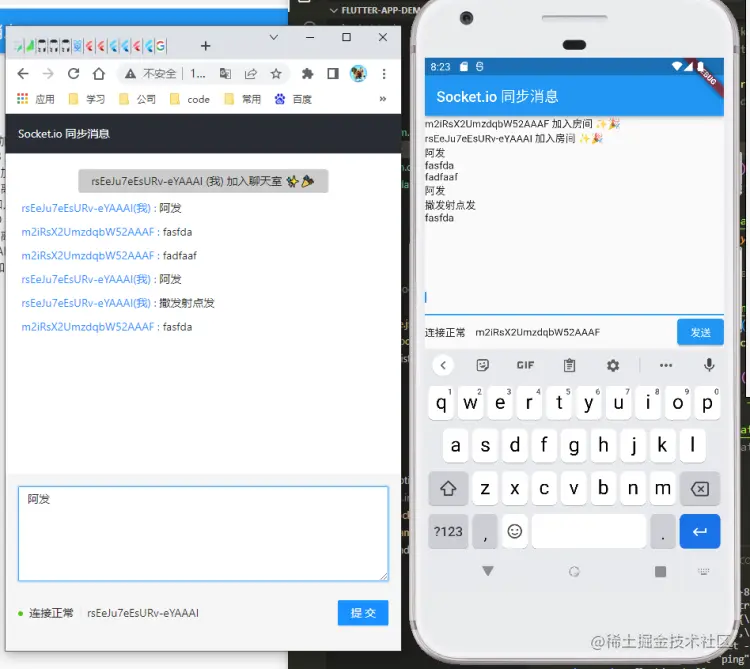The height and width of the screenshot is (669, 750).
Task: Click first m2iRsX2UmzdqbW52AAAF : fasfda message
Action: coord(107,232)
